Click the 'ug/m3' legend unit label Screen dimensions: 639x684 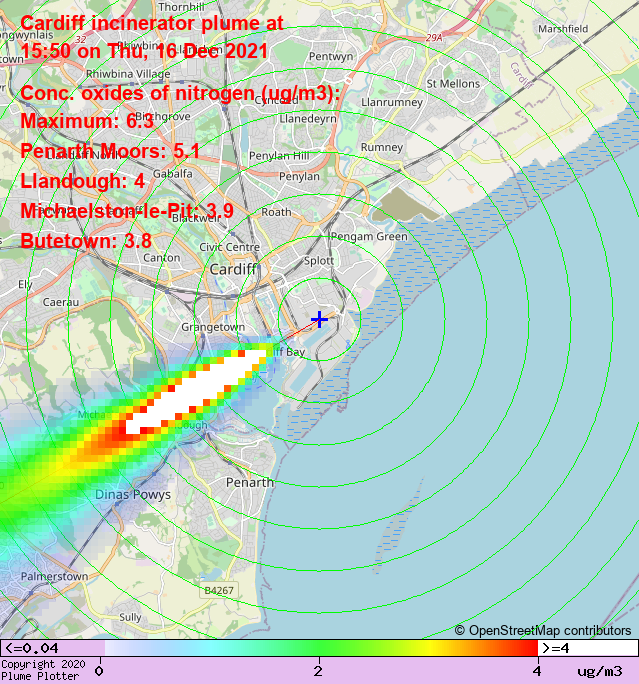(x=600, y=671)
